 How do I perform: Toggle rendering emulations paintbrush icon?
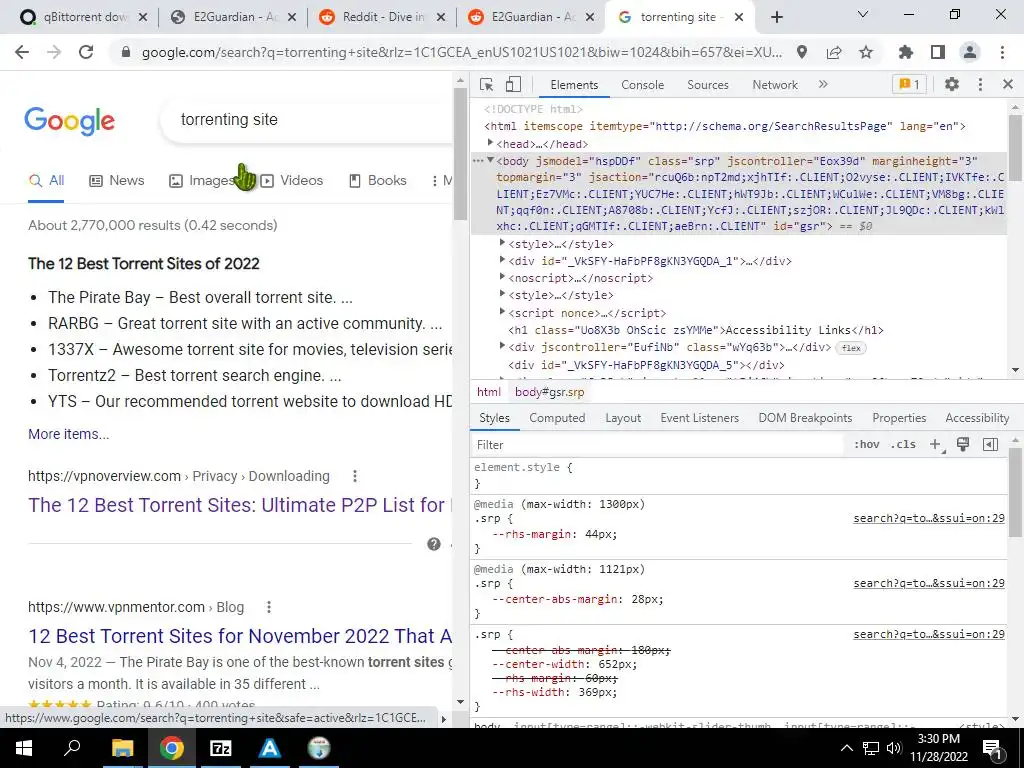[x=963, y=445]
